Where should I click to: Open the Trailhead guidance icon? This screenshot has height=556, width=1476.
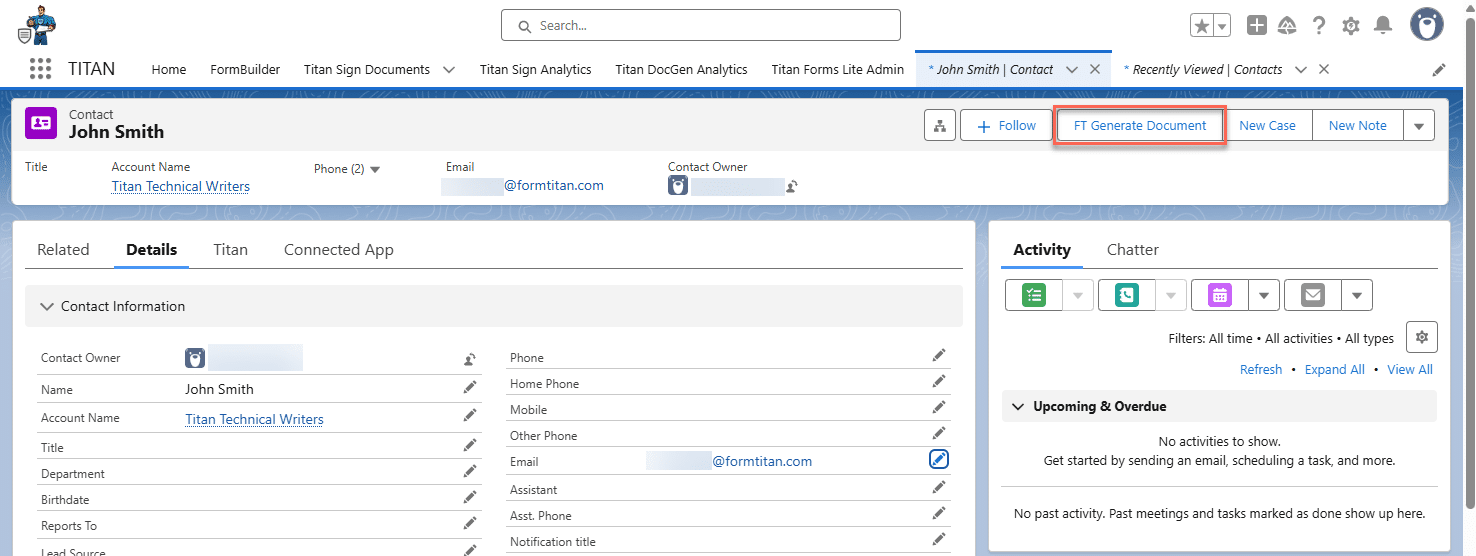[x=1288, y=26]
